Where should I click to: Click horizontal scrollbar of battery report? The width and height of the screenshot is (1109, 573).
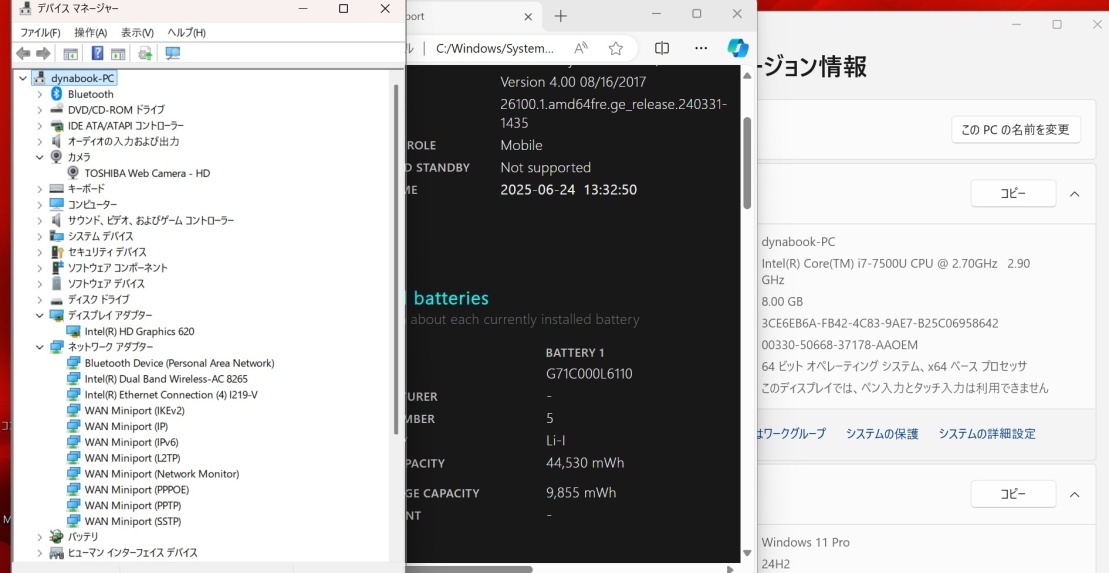coord(469,569)
